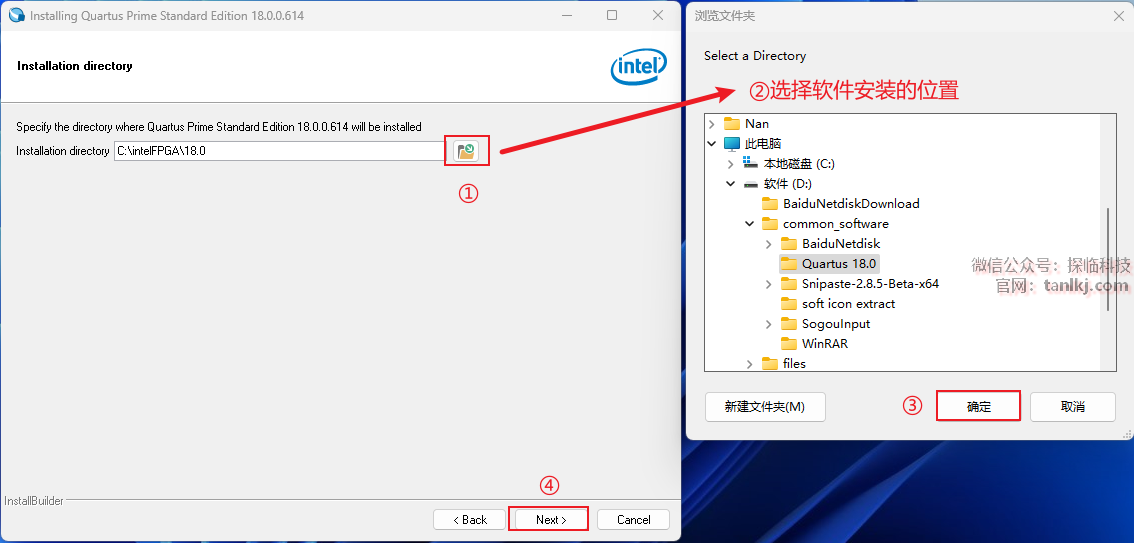This screenshot has height=543, width=1134.
Task: Maximize the Quartus installer window
Action: (x=612, y=15)
